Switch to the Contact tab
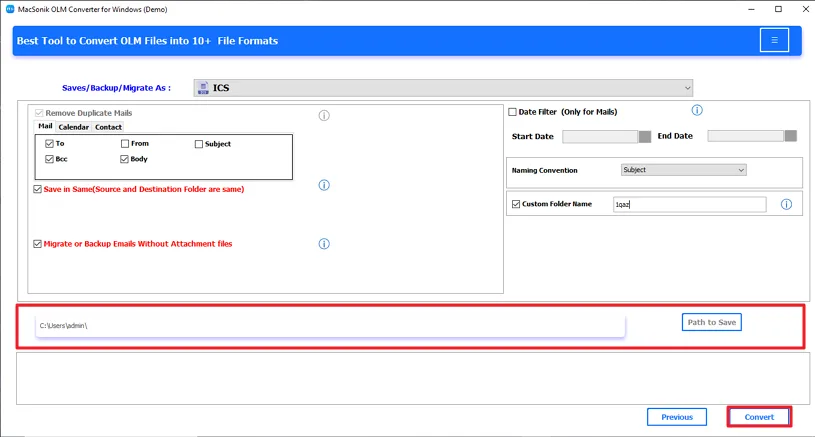This screenshot has width=815, height=437. point(108,127)
